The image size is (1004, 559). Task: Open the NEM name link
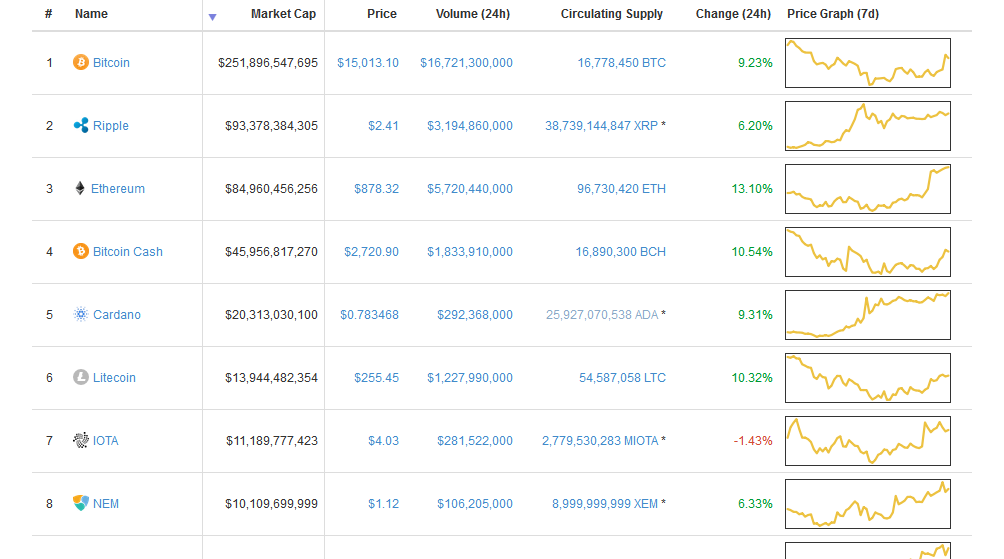tap(106, 504)
